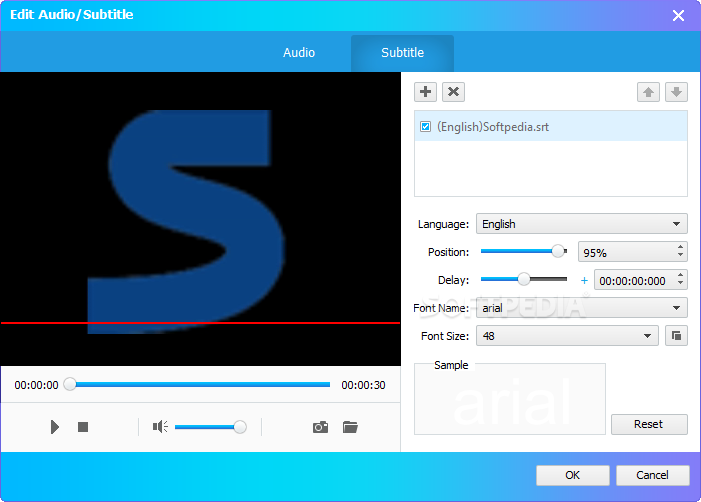The width and height of the screenshot is (701, 502).
Task: Click the Reset button
Action: tap(649, 424)
